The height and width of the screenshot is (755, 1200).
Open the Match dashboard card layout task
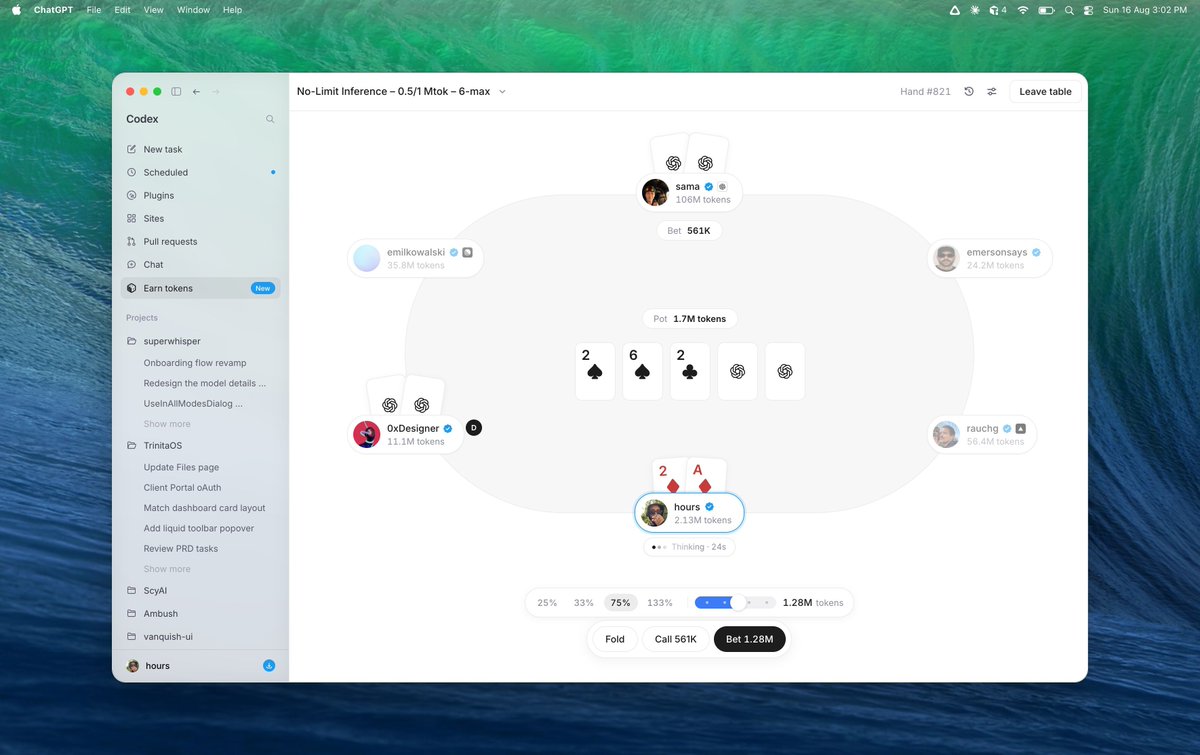204,508
